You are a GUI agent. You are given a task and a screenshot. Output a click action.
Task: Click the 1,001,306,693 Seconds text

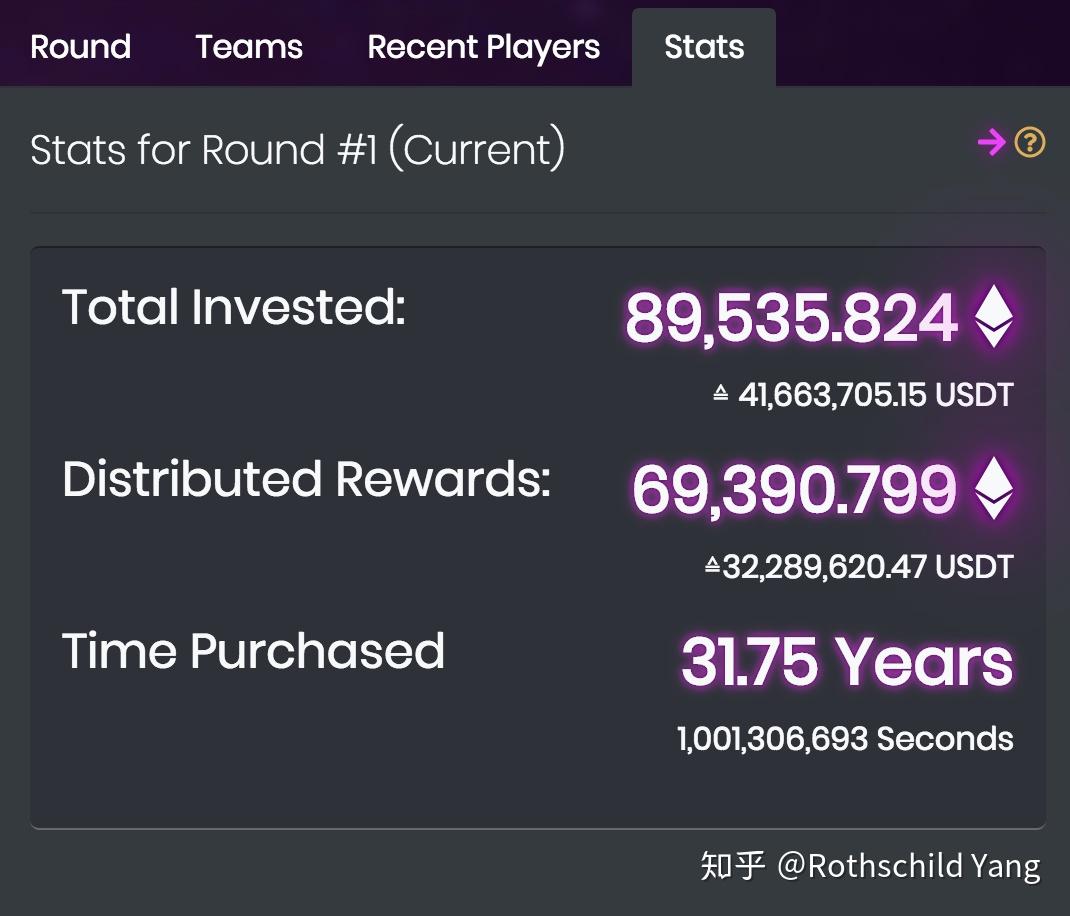[845, 739]
